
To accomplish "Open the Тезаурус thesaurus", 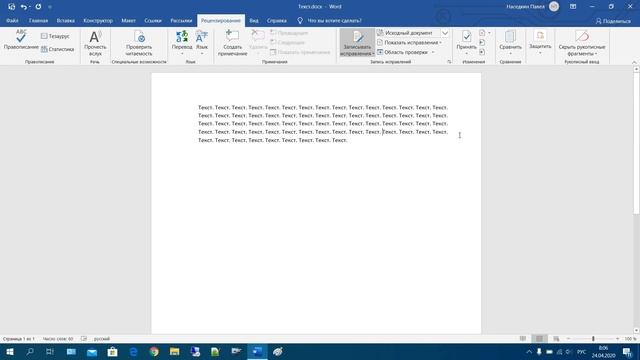I will pos(55,36).
